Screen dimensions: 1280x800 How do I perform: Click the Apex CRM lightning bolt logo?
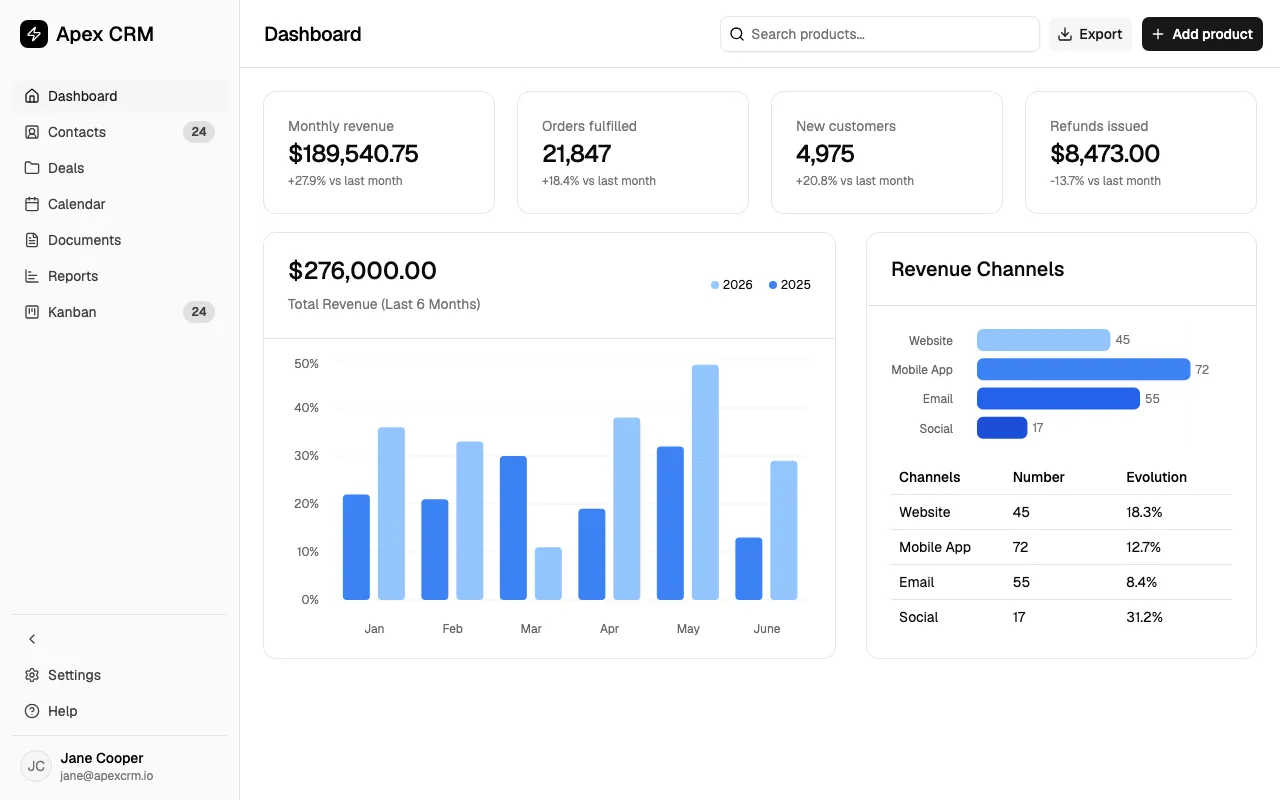[x=34, y=34]
